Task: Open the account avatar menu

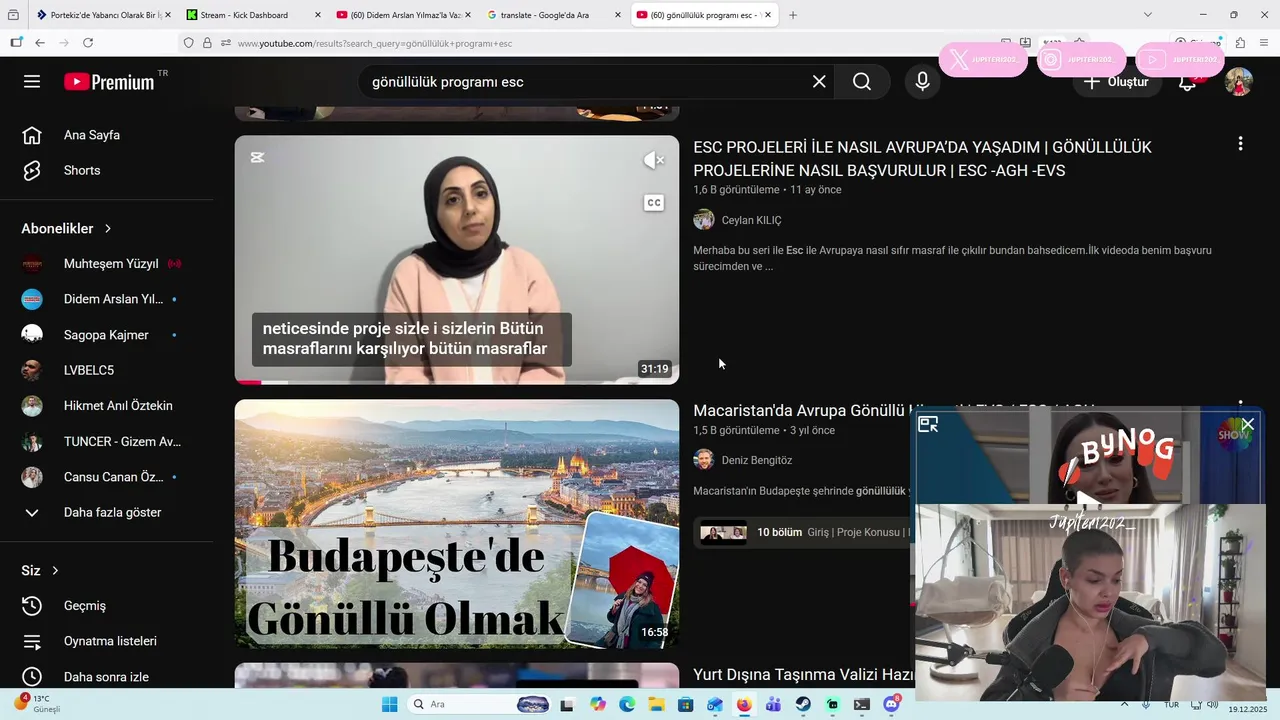Action: point(1239,82)
